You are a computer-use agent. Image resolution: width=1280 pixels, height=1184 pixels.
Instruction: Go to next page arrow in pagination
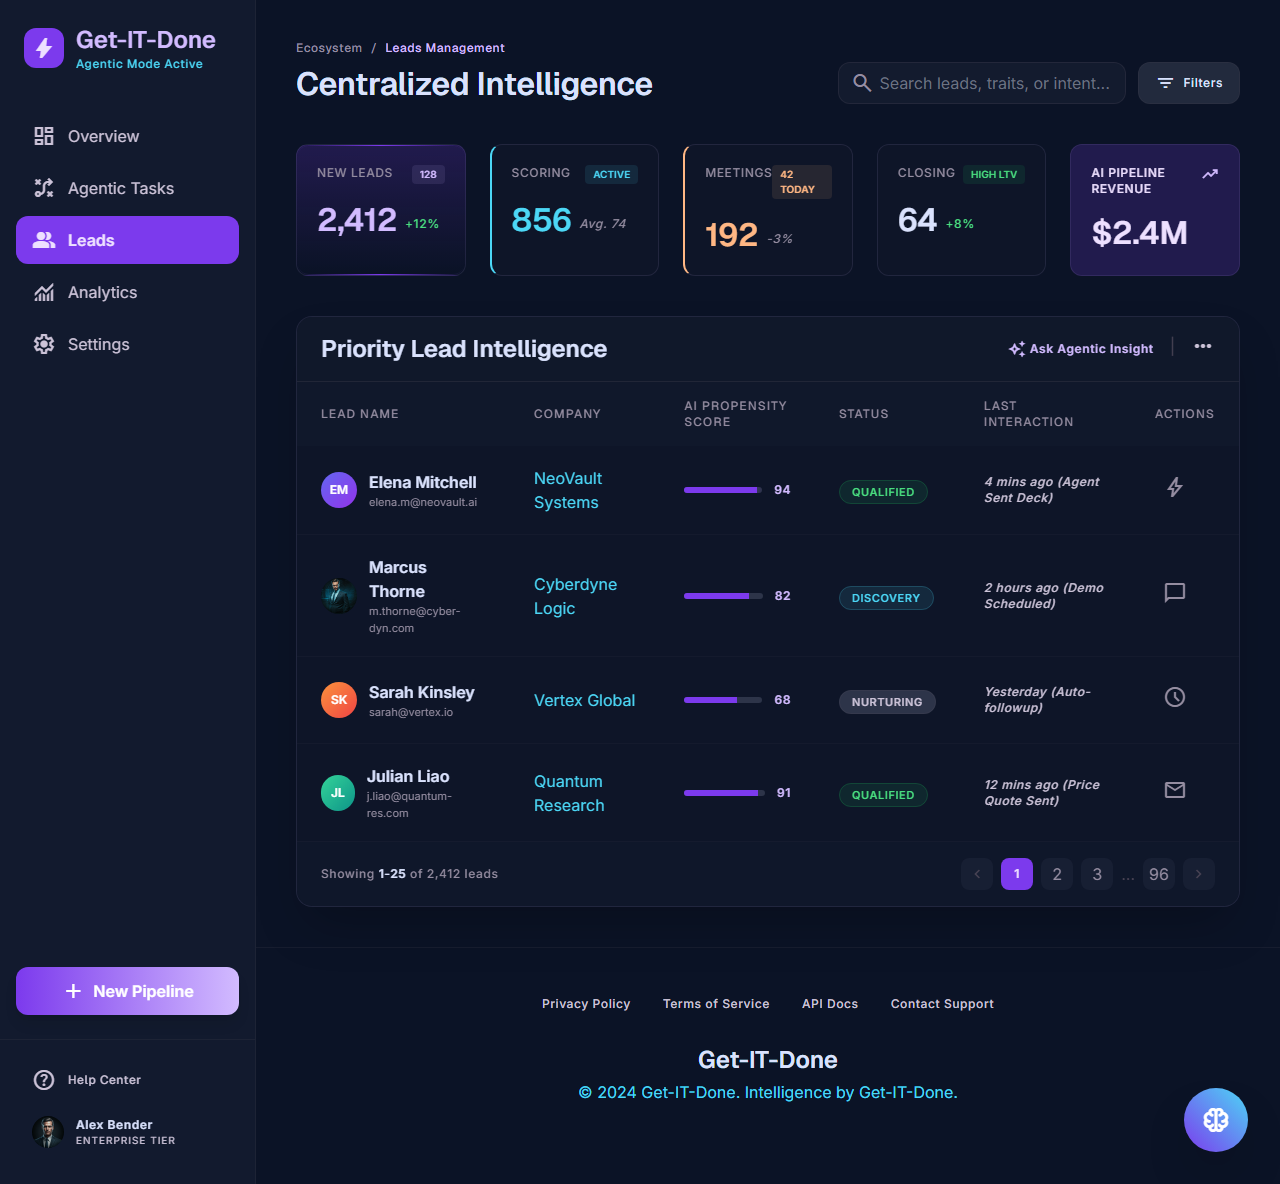(1199, 874)
